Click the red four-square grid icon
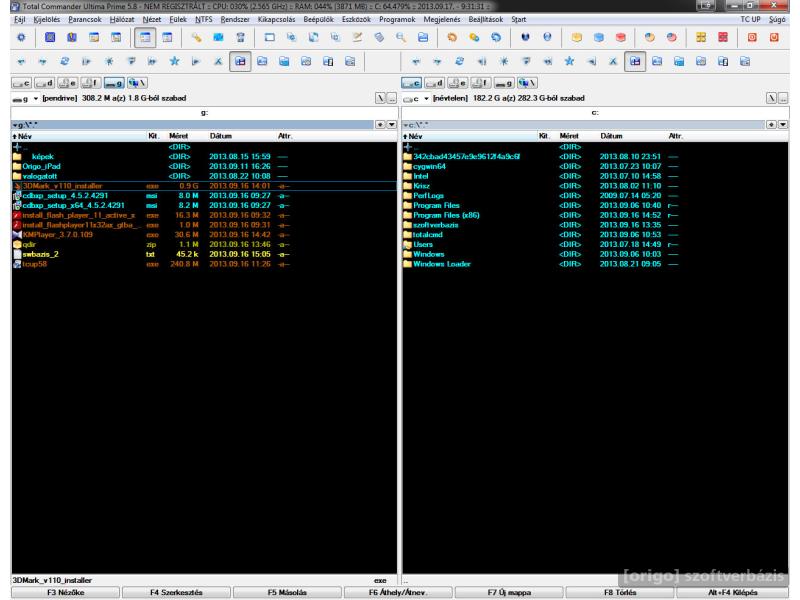This screenshot has height=600, width=800. click(x=723, y=37)
